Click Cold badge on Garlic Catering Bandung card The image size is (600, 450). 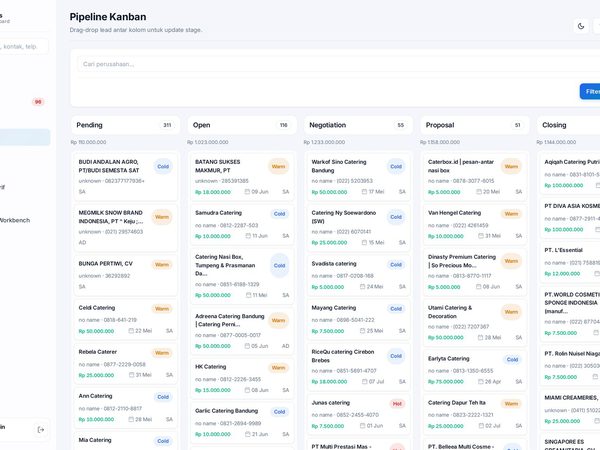(279, 412)
